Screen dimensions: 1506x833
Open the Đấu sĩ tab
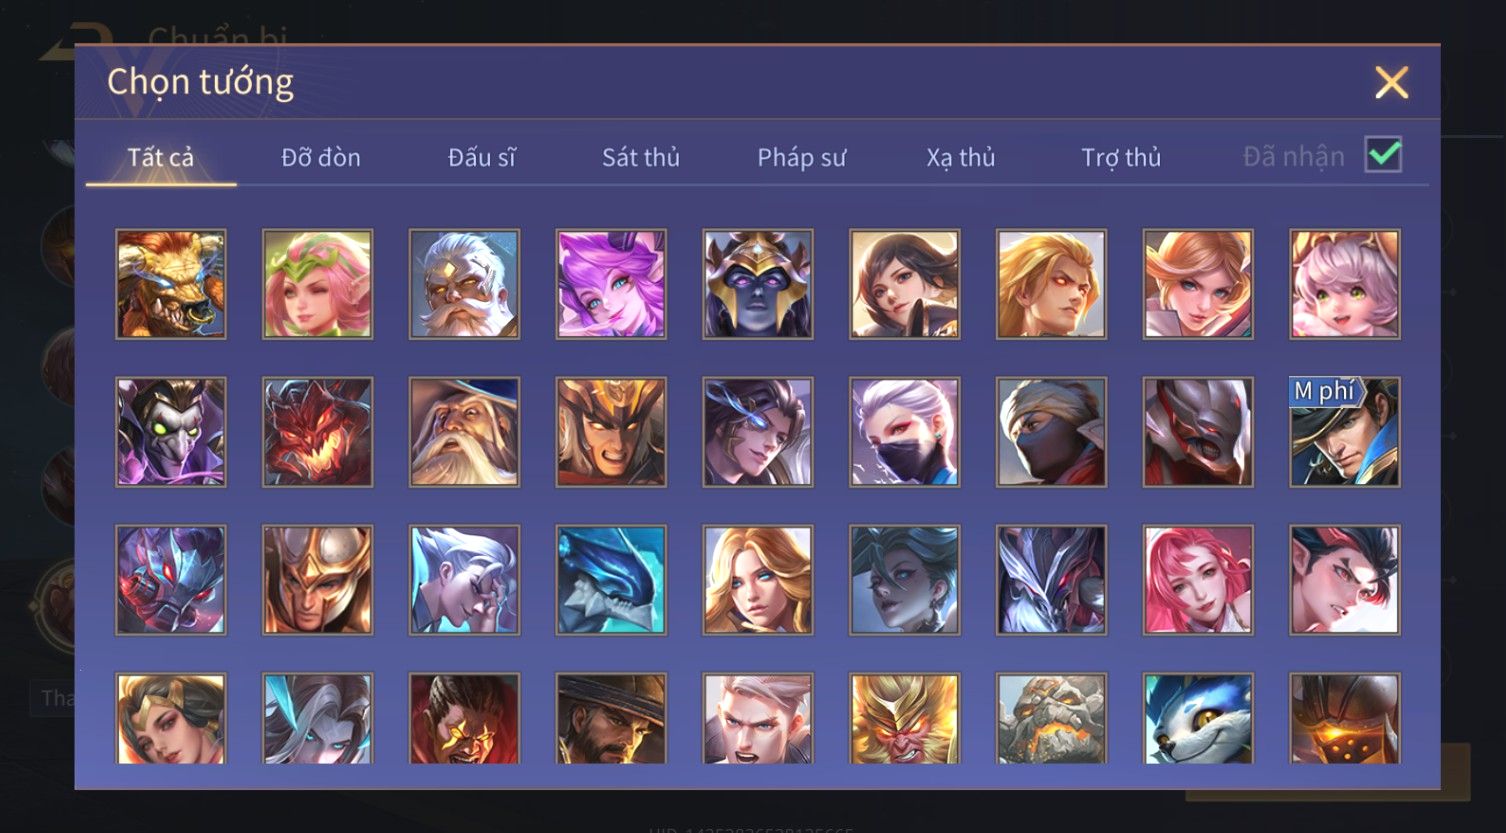click(x=481, y=157)
